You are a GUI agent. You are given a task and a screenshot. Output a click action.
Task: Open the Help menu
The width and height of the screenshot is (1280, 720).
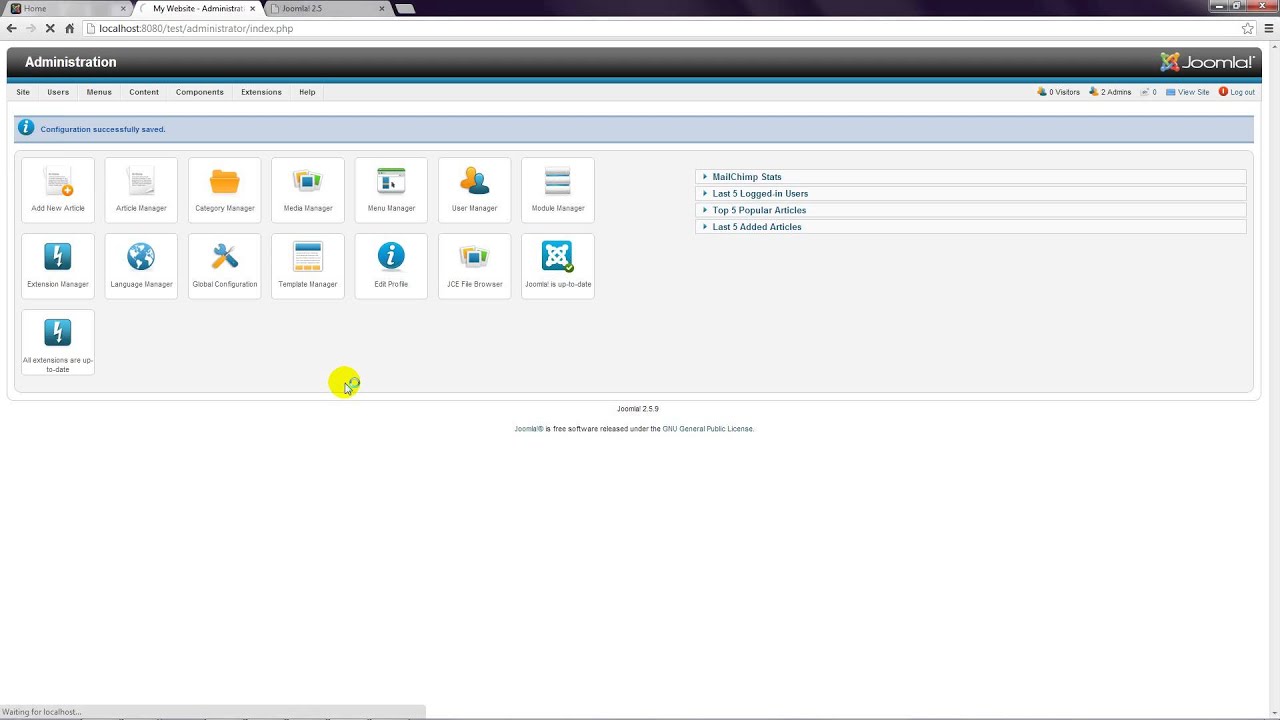[x=307, y=92]
